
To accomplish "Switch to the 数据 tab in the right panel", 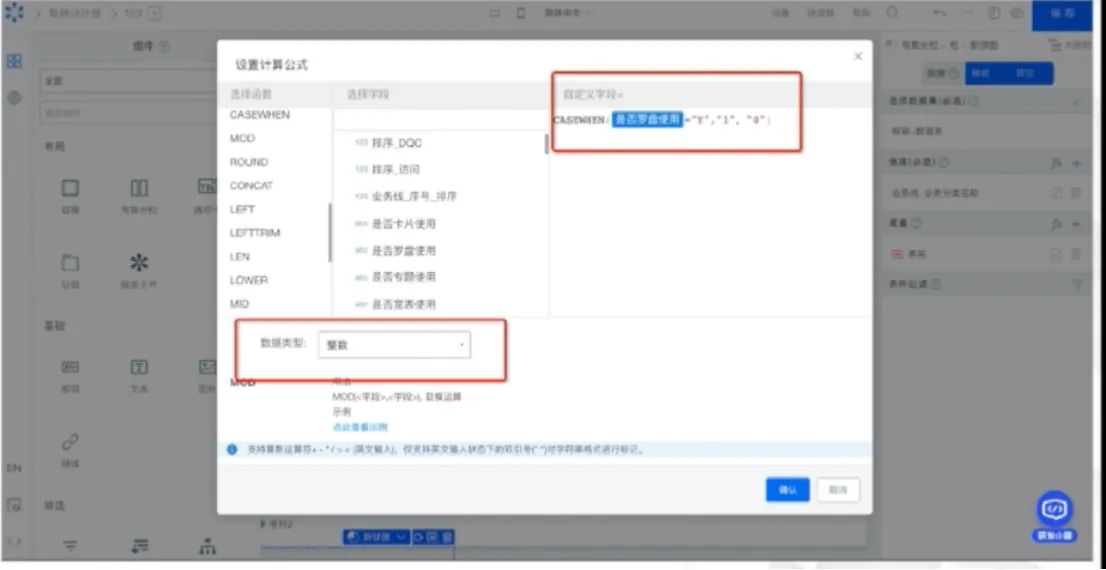I will (942, 73).
